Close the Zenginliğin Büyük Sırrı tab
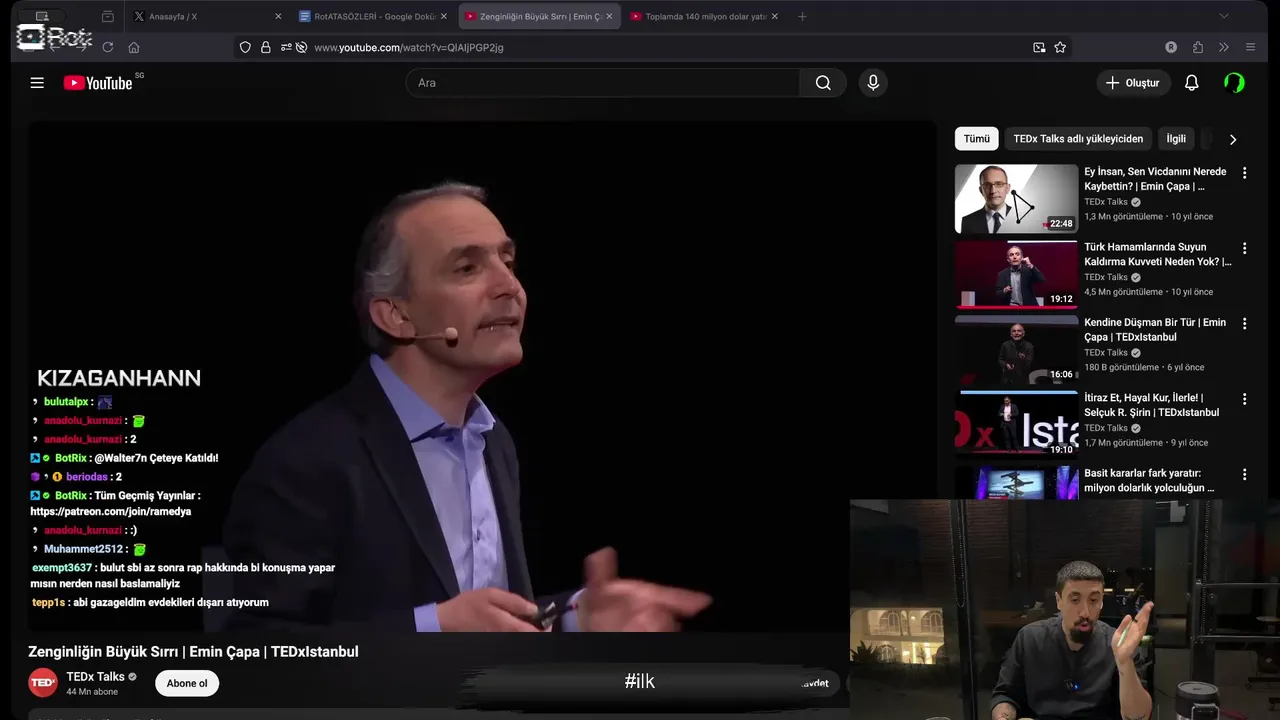The image size is (1280, 720). coord(609,16)
